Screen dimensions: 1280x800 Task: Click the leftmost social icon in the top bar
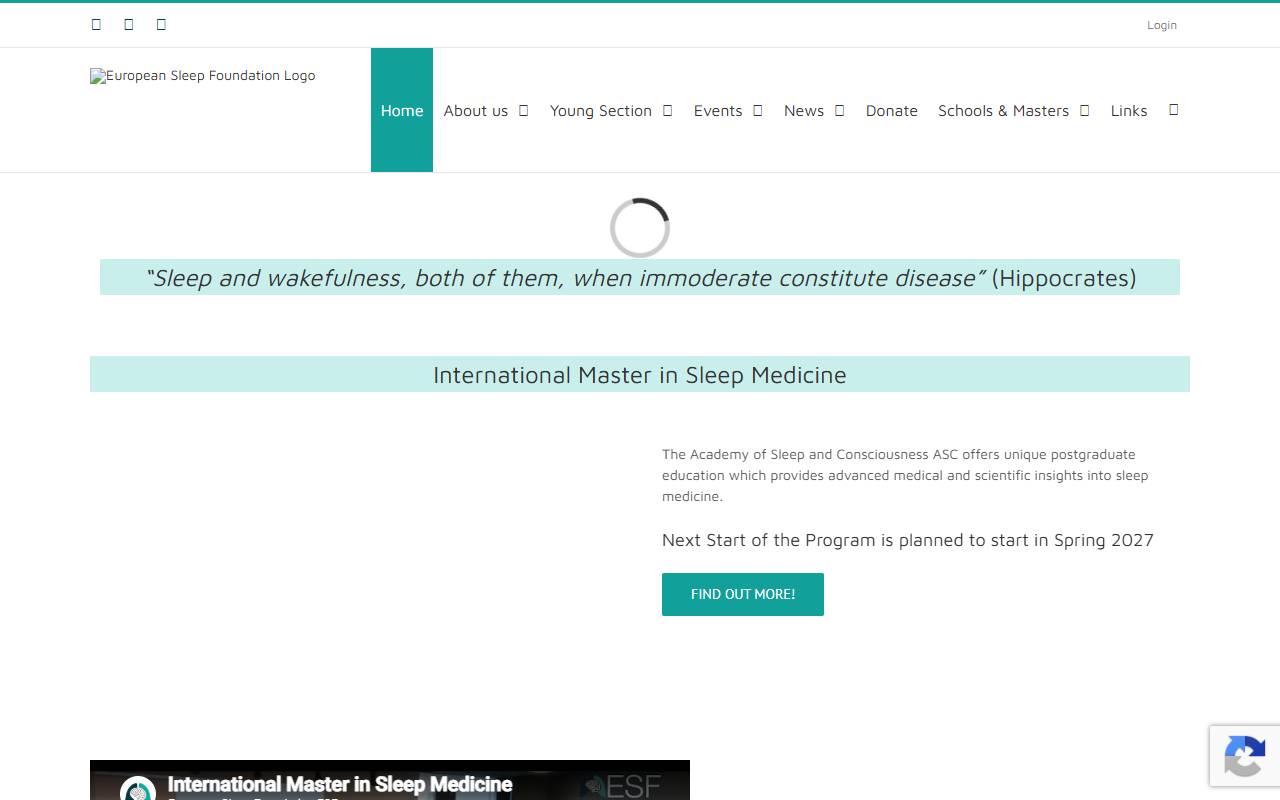click(x=96, y=24)
